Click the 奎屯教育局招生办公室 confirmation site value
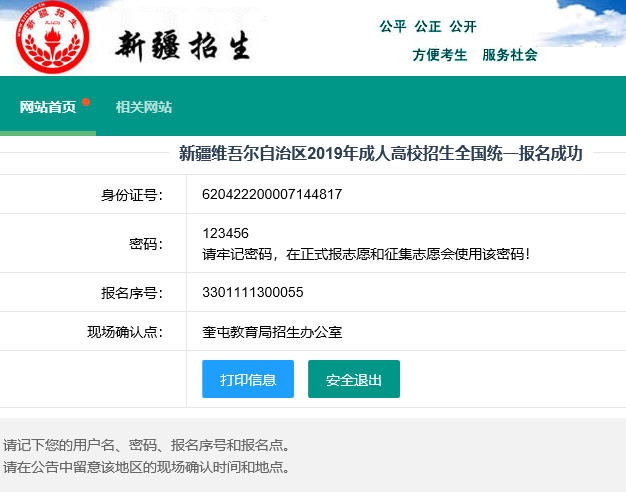Viewport: 626px width, 501px height. coord(272,331)
